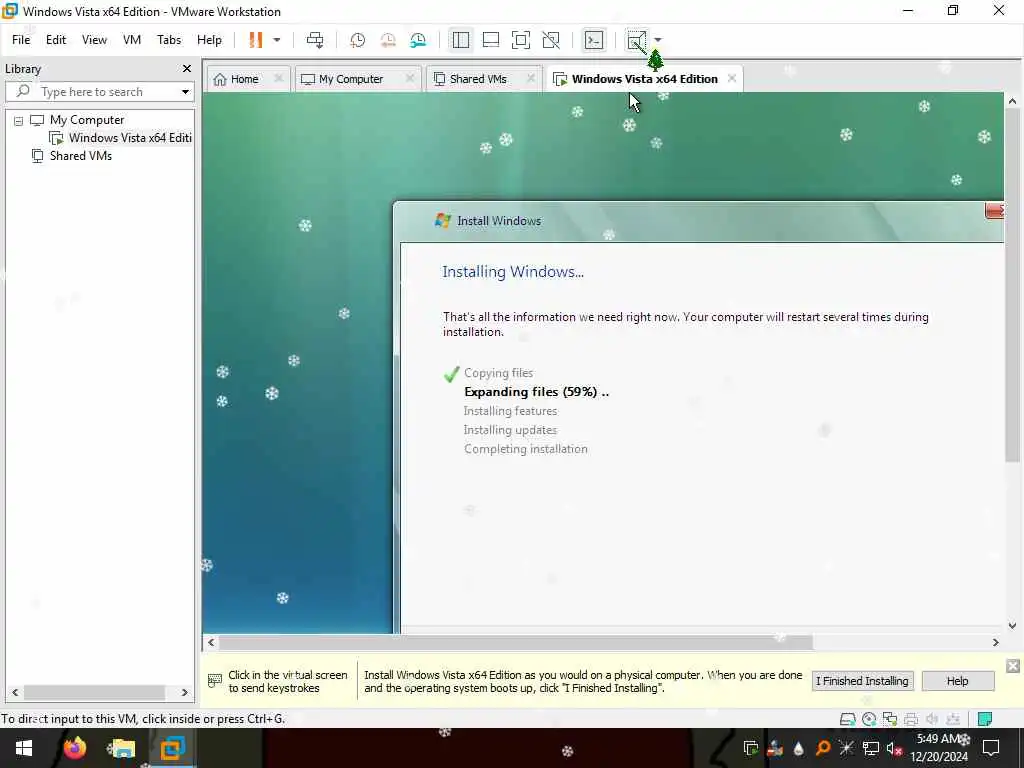Take a snapshot of this virtual machine

(x=357, y=40)
